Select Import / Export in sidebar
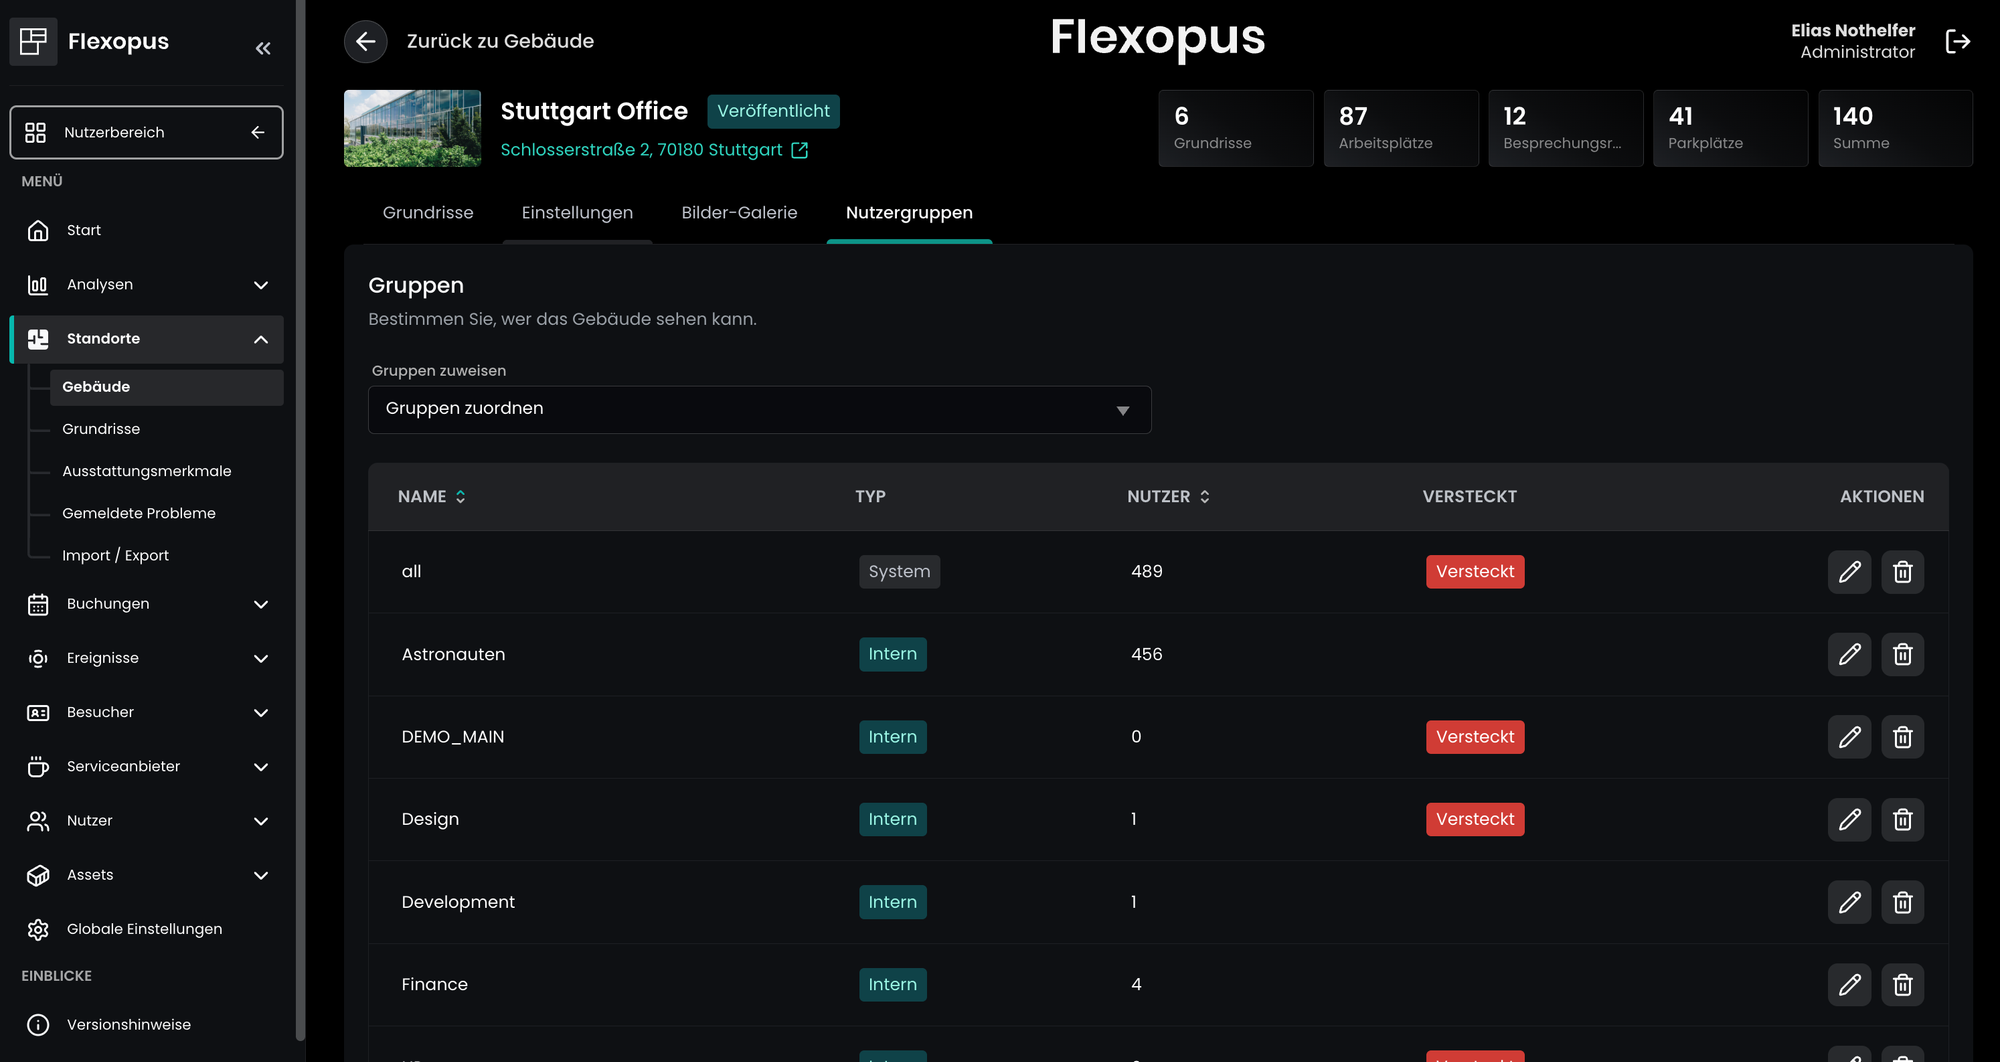 (x=115, y=555)
